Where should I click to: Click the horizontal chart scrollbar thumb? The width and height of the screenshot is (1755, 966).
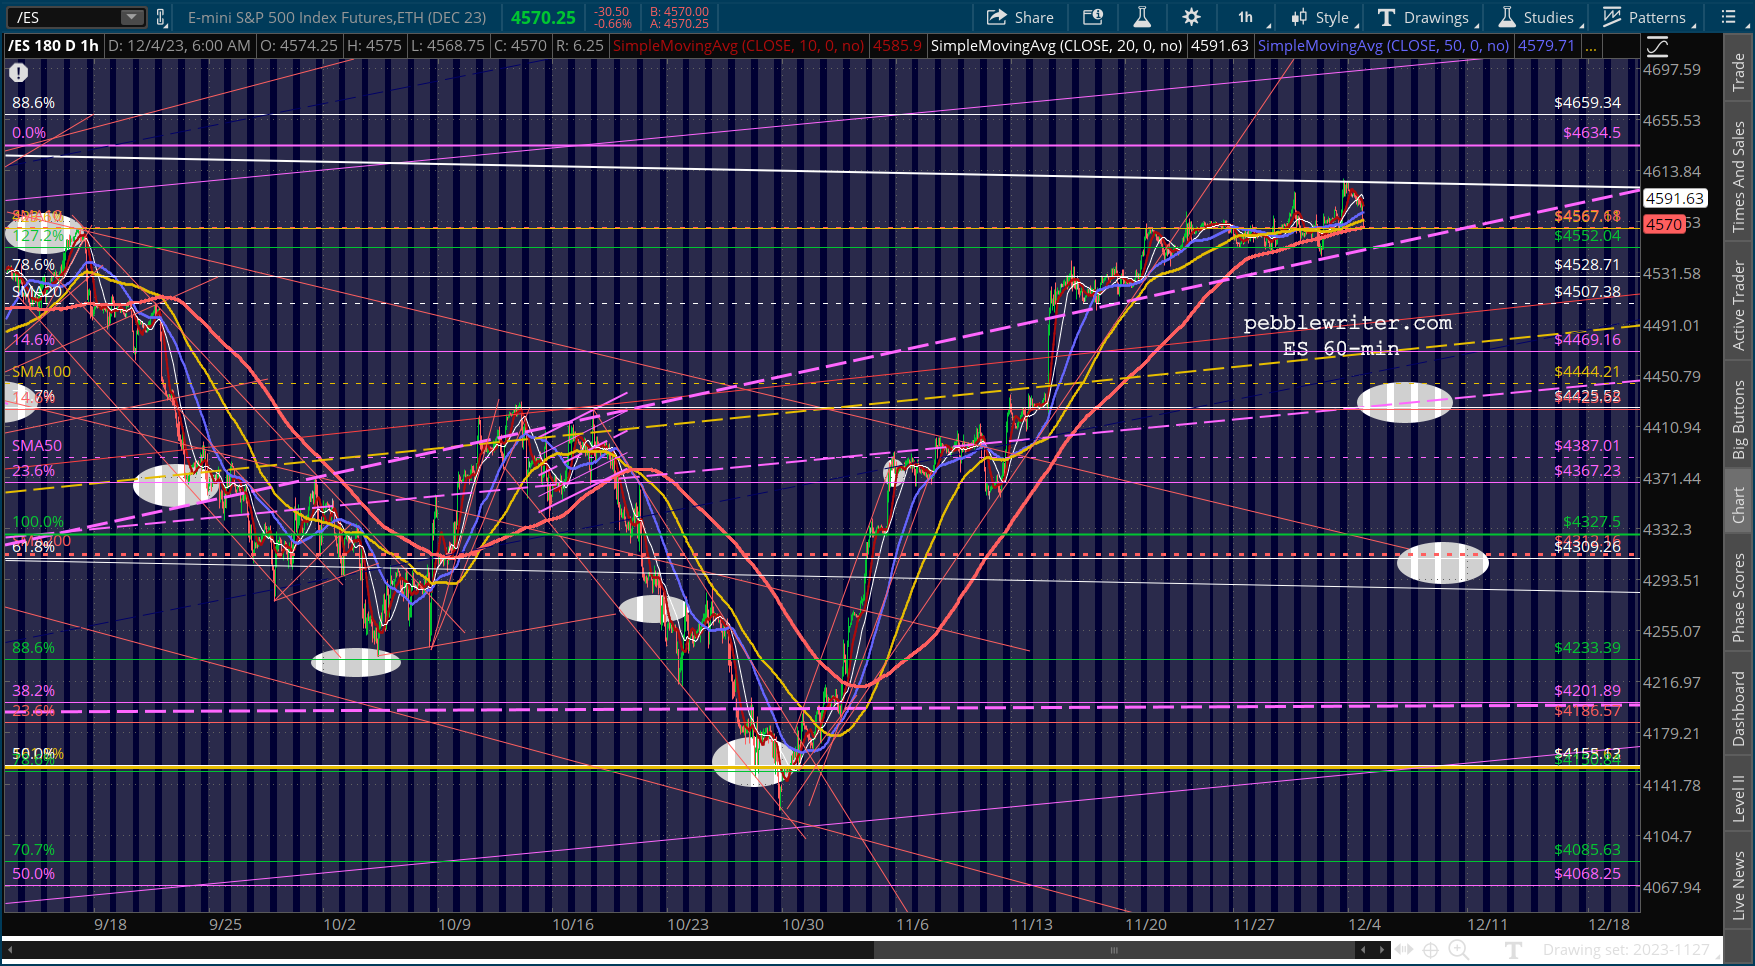pos(1113,950)
